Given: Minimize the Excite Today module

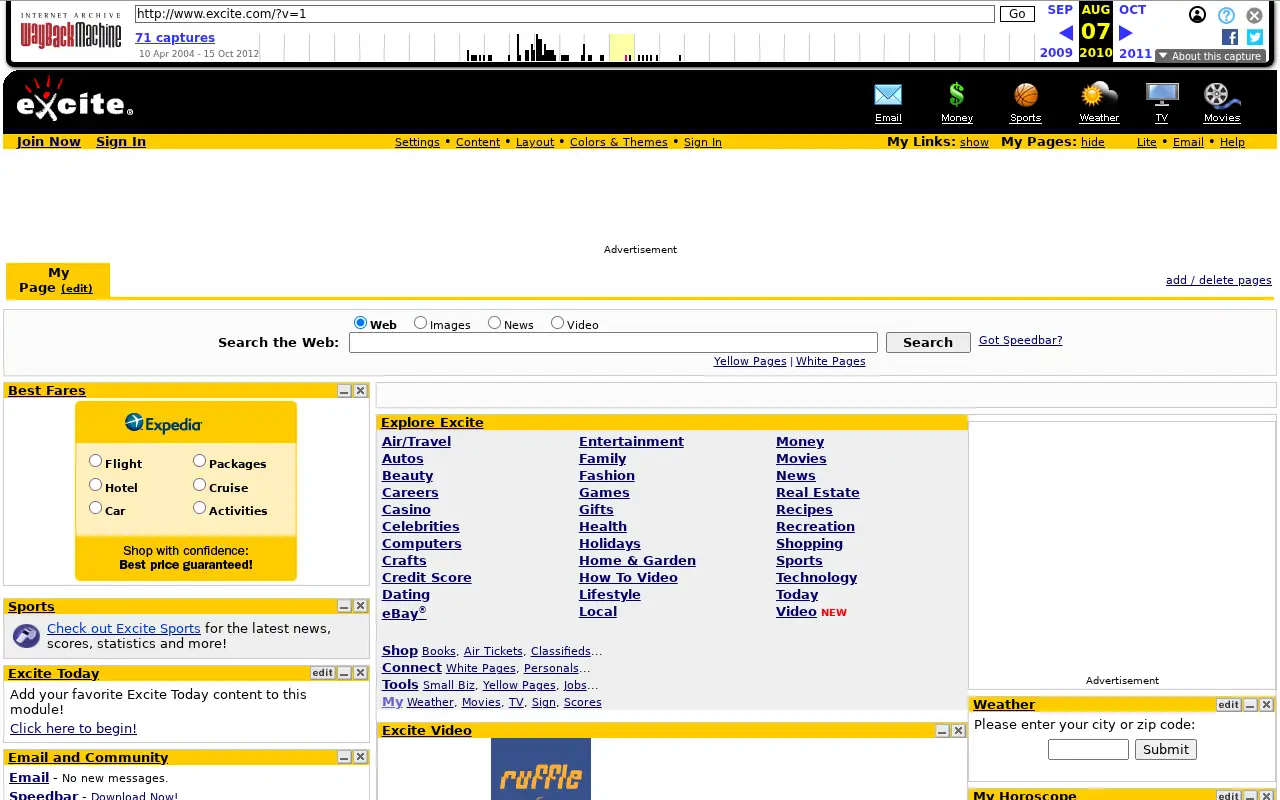Looking at the screenshot, I should click(x=344, y=674).
